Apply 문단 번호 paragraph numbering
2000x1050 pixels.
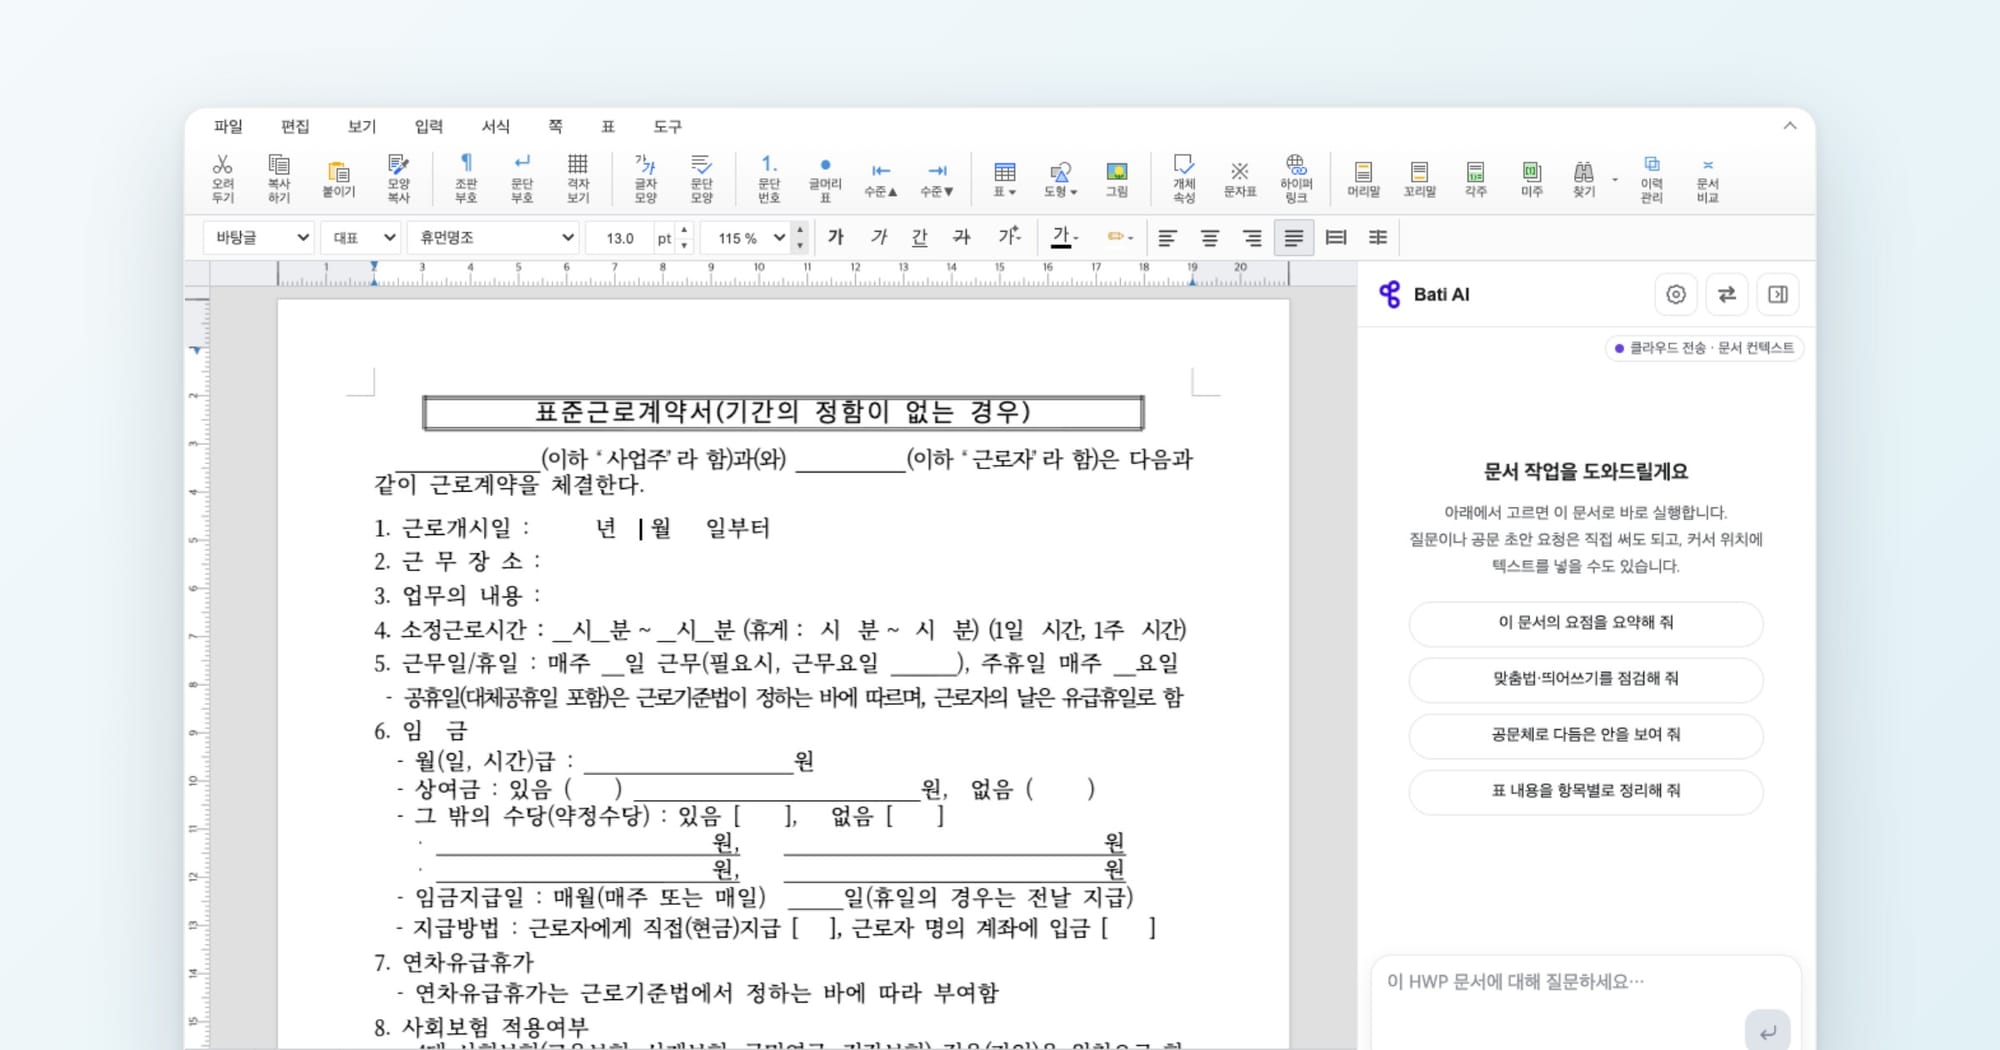[768, 178]
